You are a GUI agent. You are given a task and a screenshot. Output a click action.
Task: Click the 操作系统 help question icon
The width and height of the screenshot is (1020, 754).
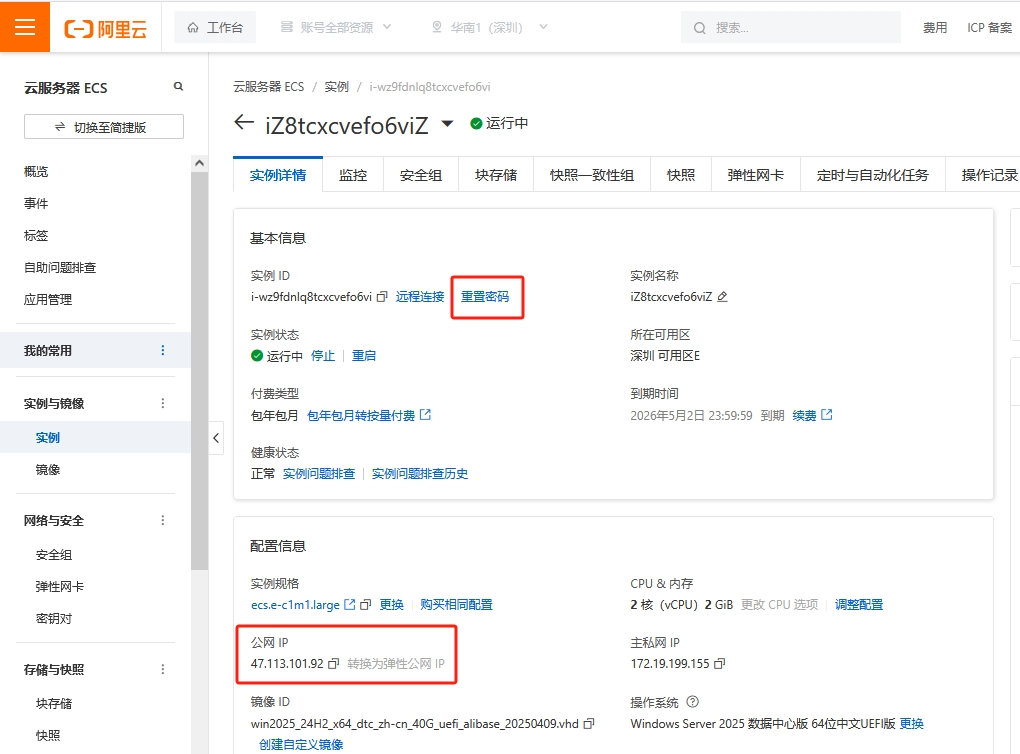pyautogui.click(x=693, y=702)
